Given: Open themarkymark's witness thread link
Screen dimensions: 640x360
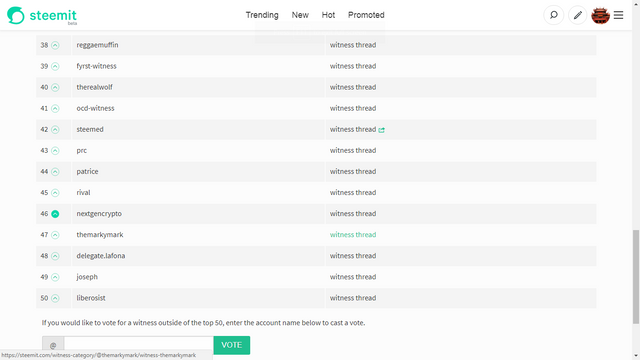Looking at the screenshot, I should (353, 235).
